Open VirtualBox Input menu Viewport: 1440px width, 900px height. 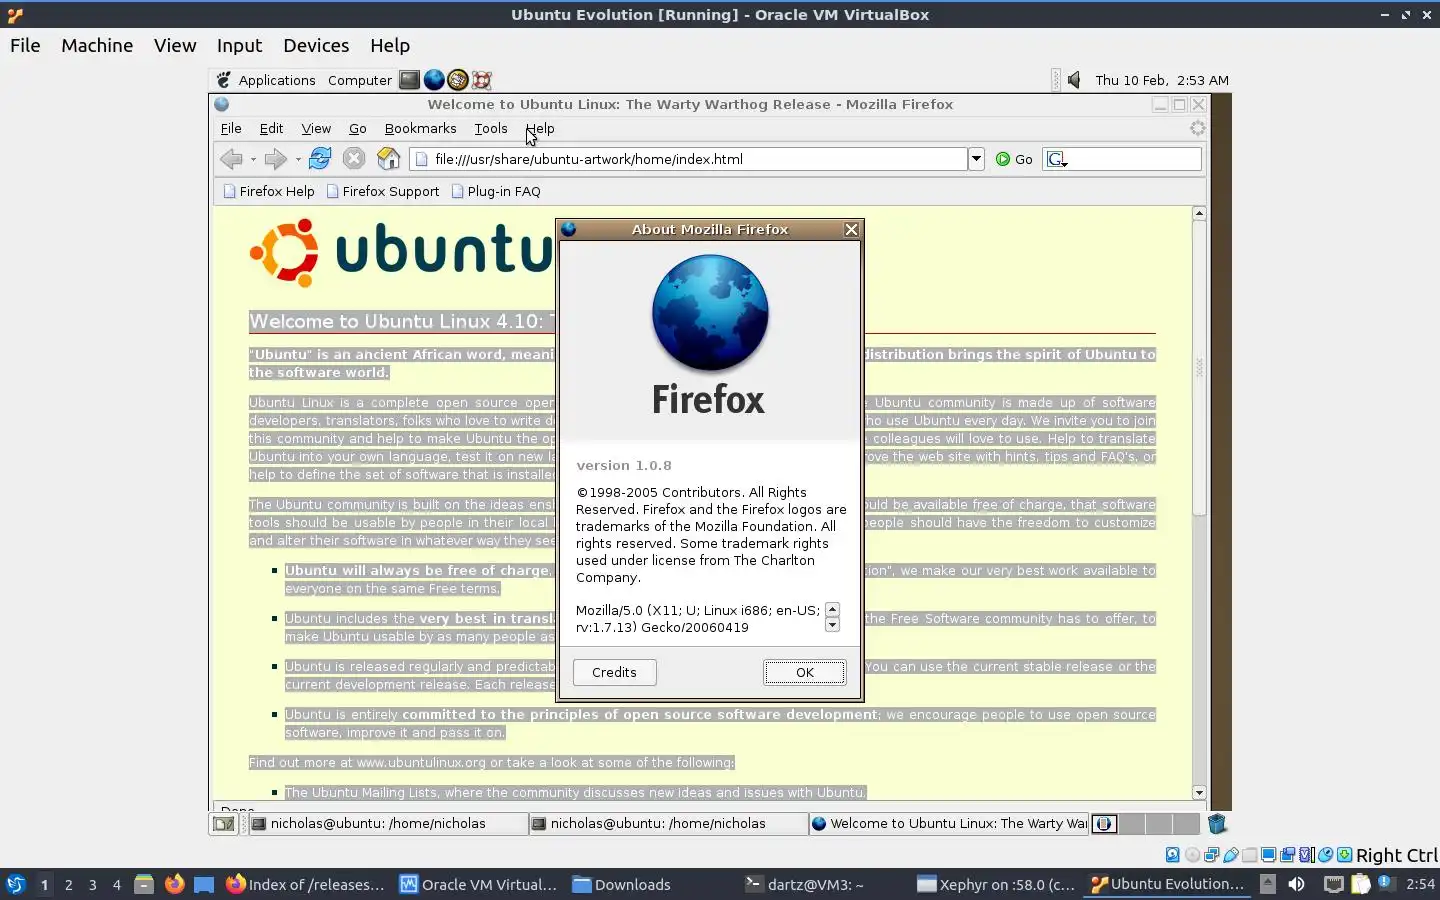coord(239,45)
